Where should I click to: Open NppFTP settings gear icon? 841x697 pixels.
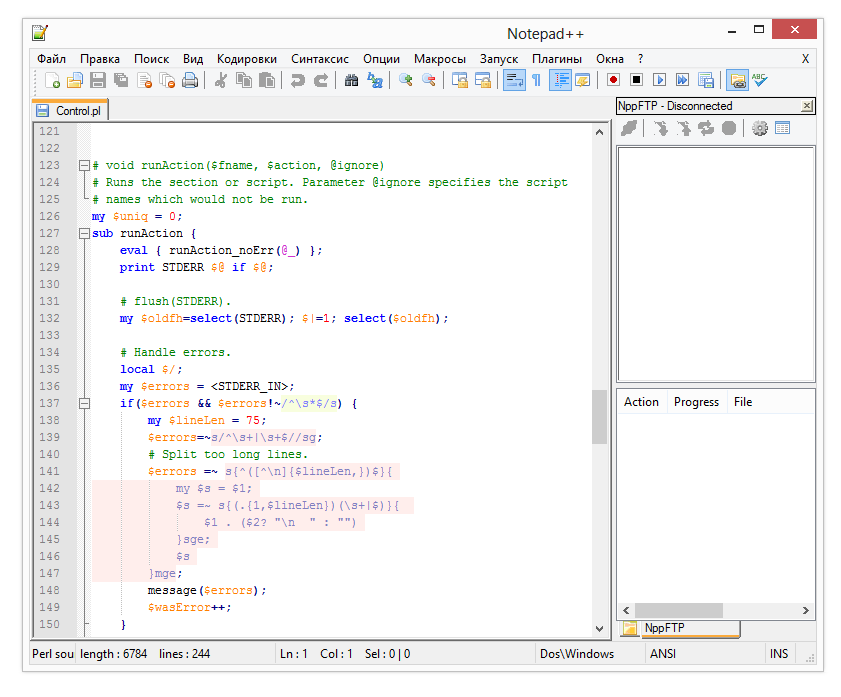[x=760, y=128]
